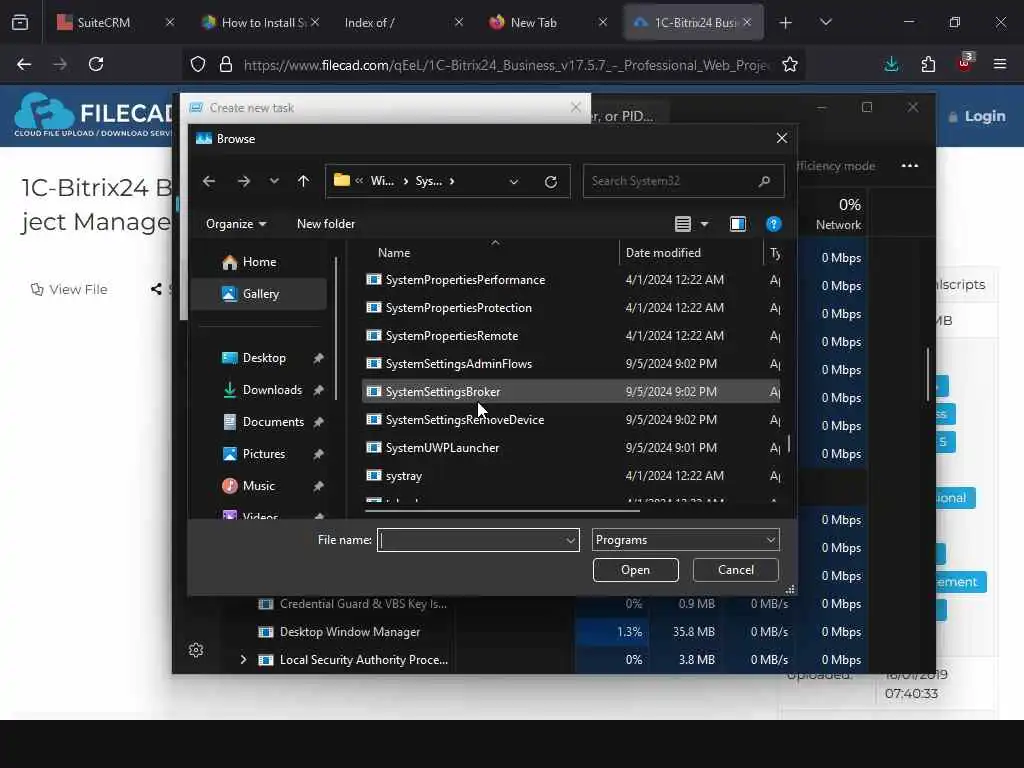
Task: Open Firefox application menu
Action: point(1000,64)
